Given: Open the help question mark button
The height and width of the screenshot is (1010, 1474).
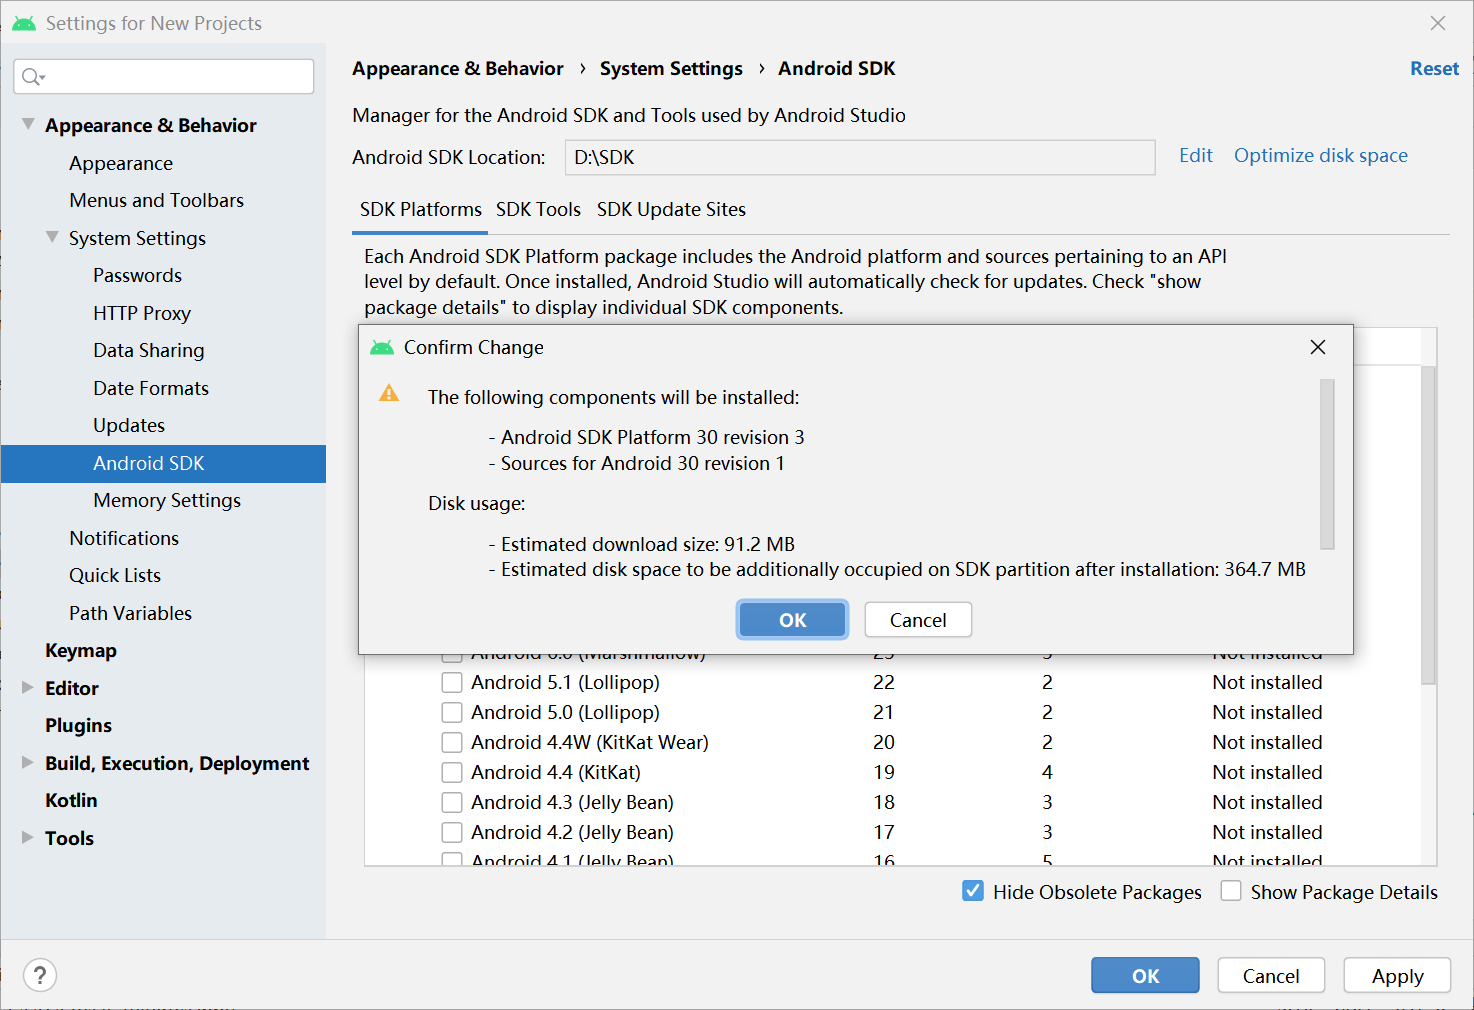Looking at the screenshot, I should tap(40, 975).
